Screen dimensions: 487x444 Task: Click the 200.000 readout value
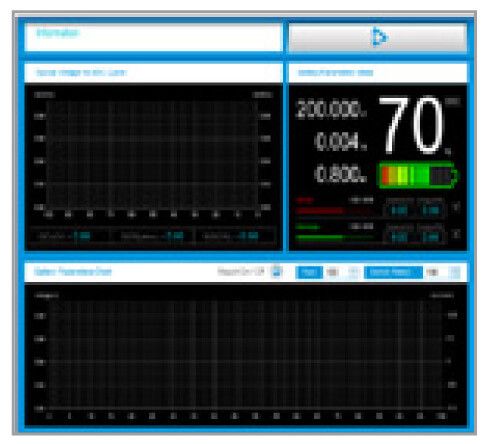pyautogui.click(x=331, y=109)
